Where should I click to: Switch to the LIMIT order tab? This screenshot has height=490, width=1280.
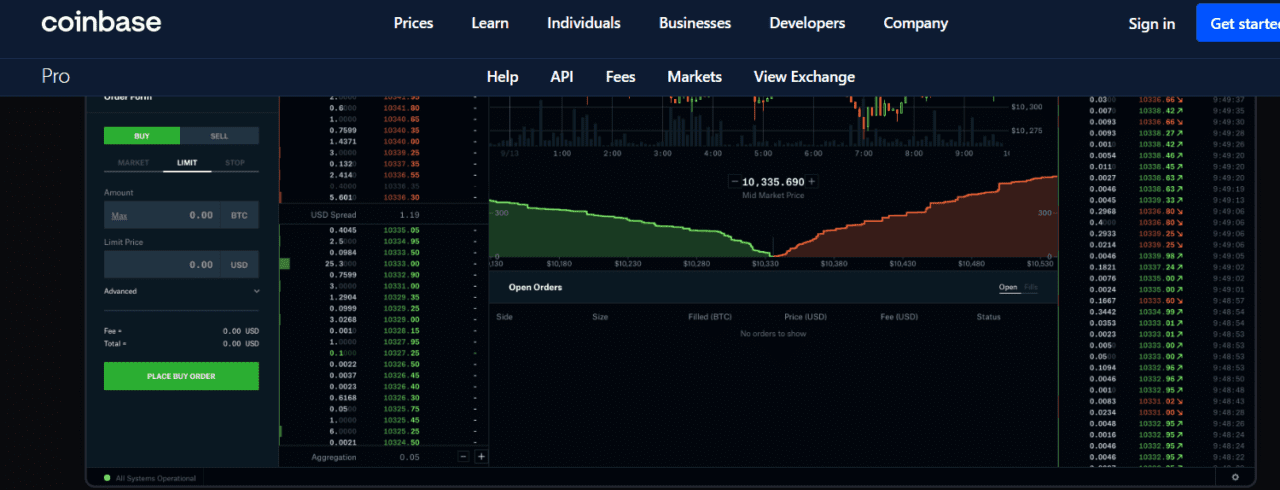click(x=187, y=162)
